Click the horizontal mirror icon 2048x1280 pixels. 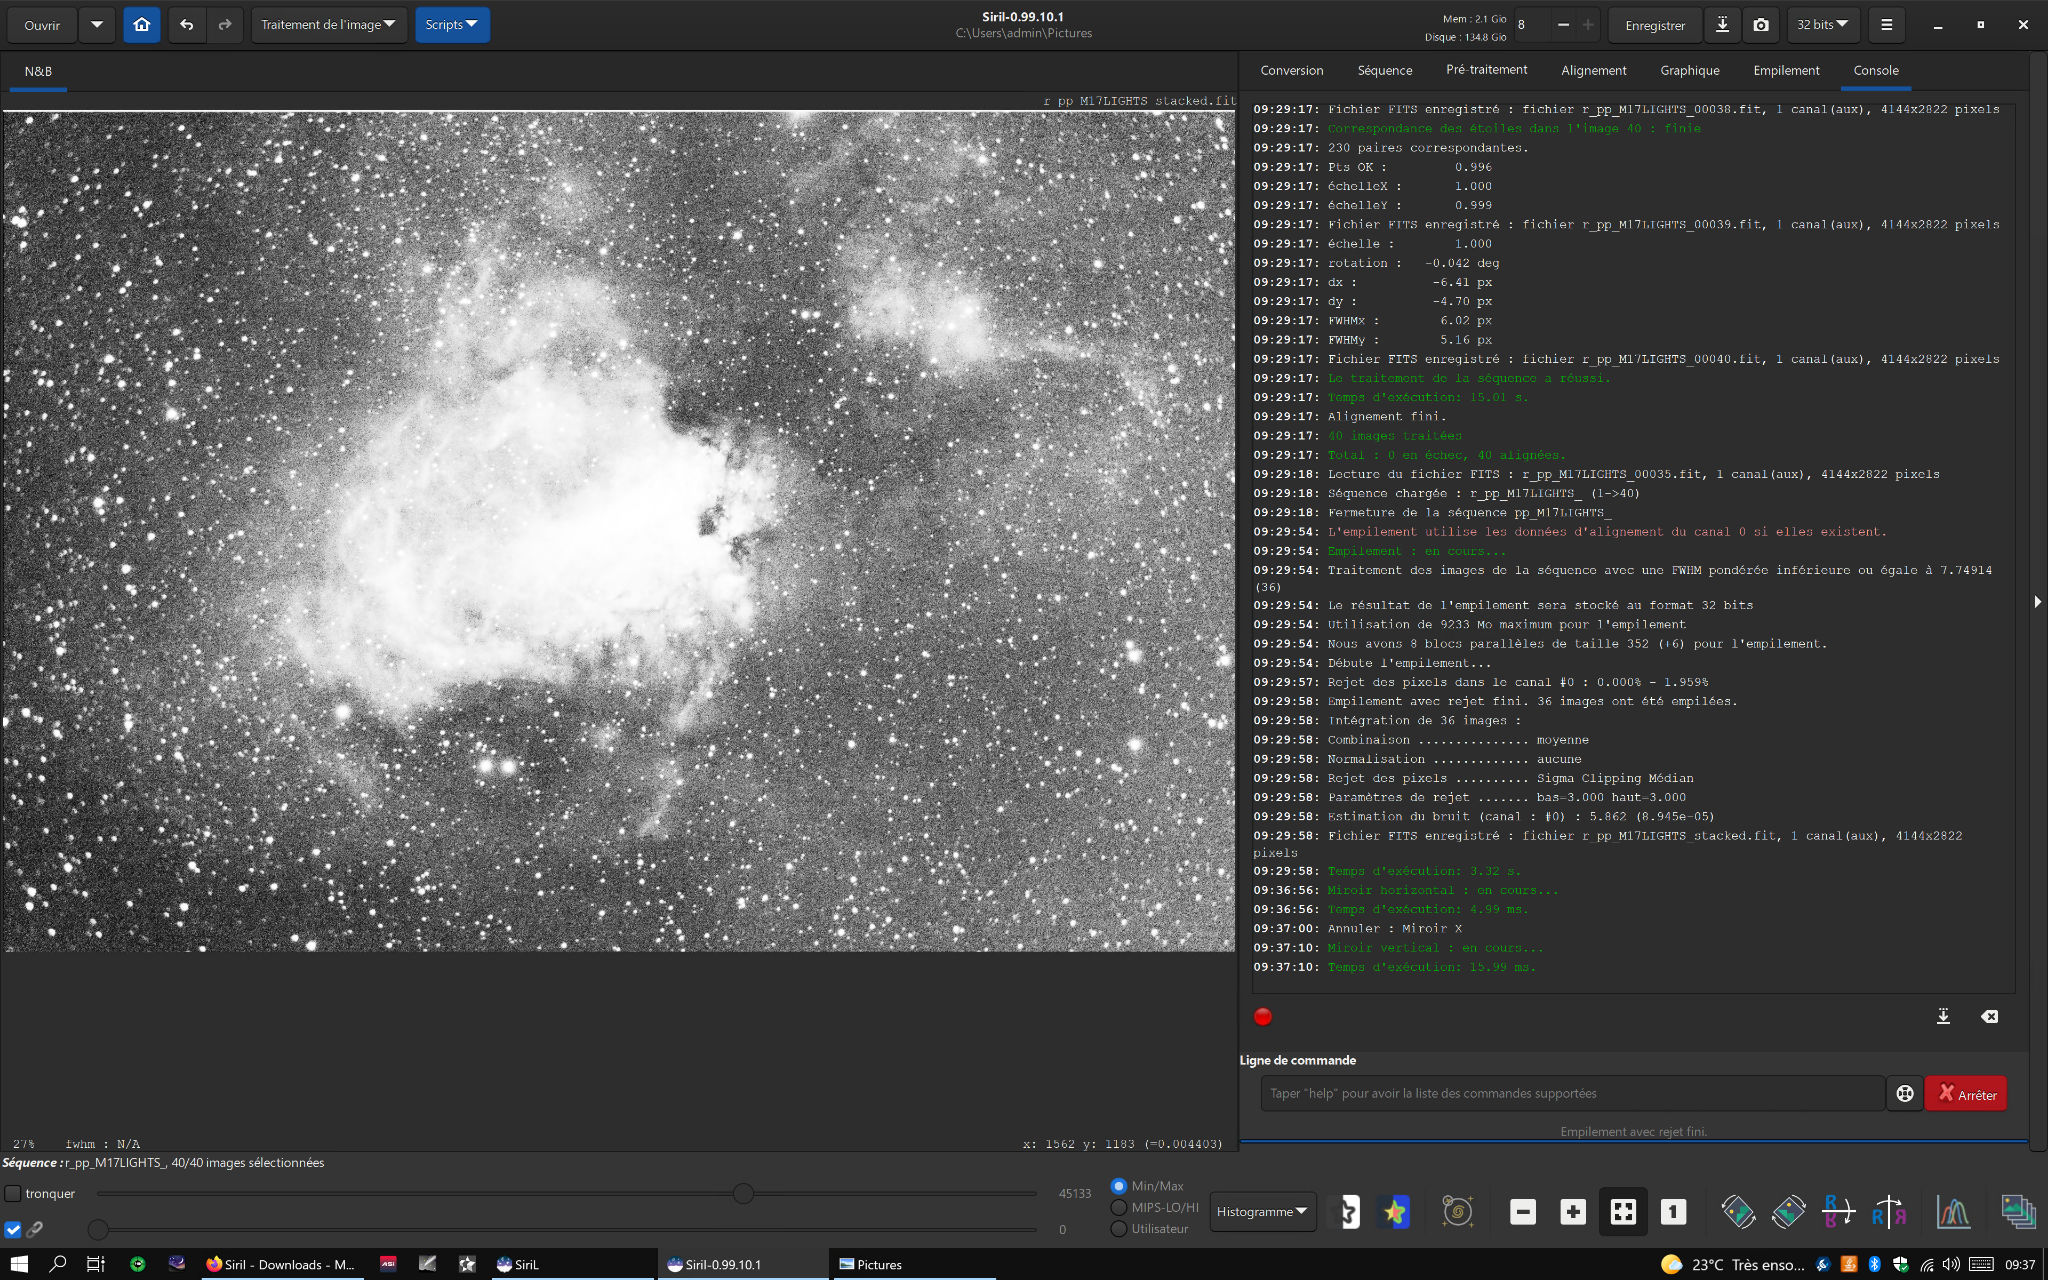1838,1212
